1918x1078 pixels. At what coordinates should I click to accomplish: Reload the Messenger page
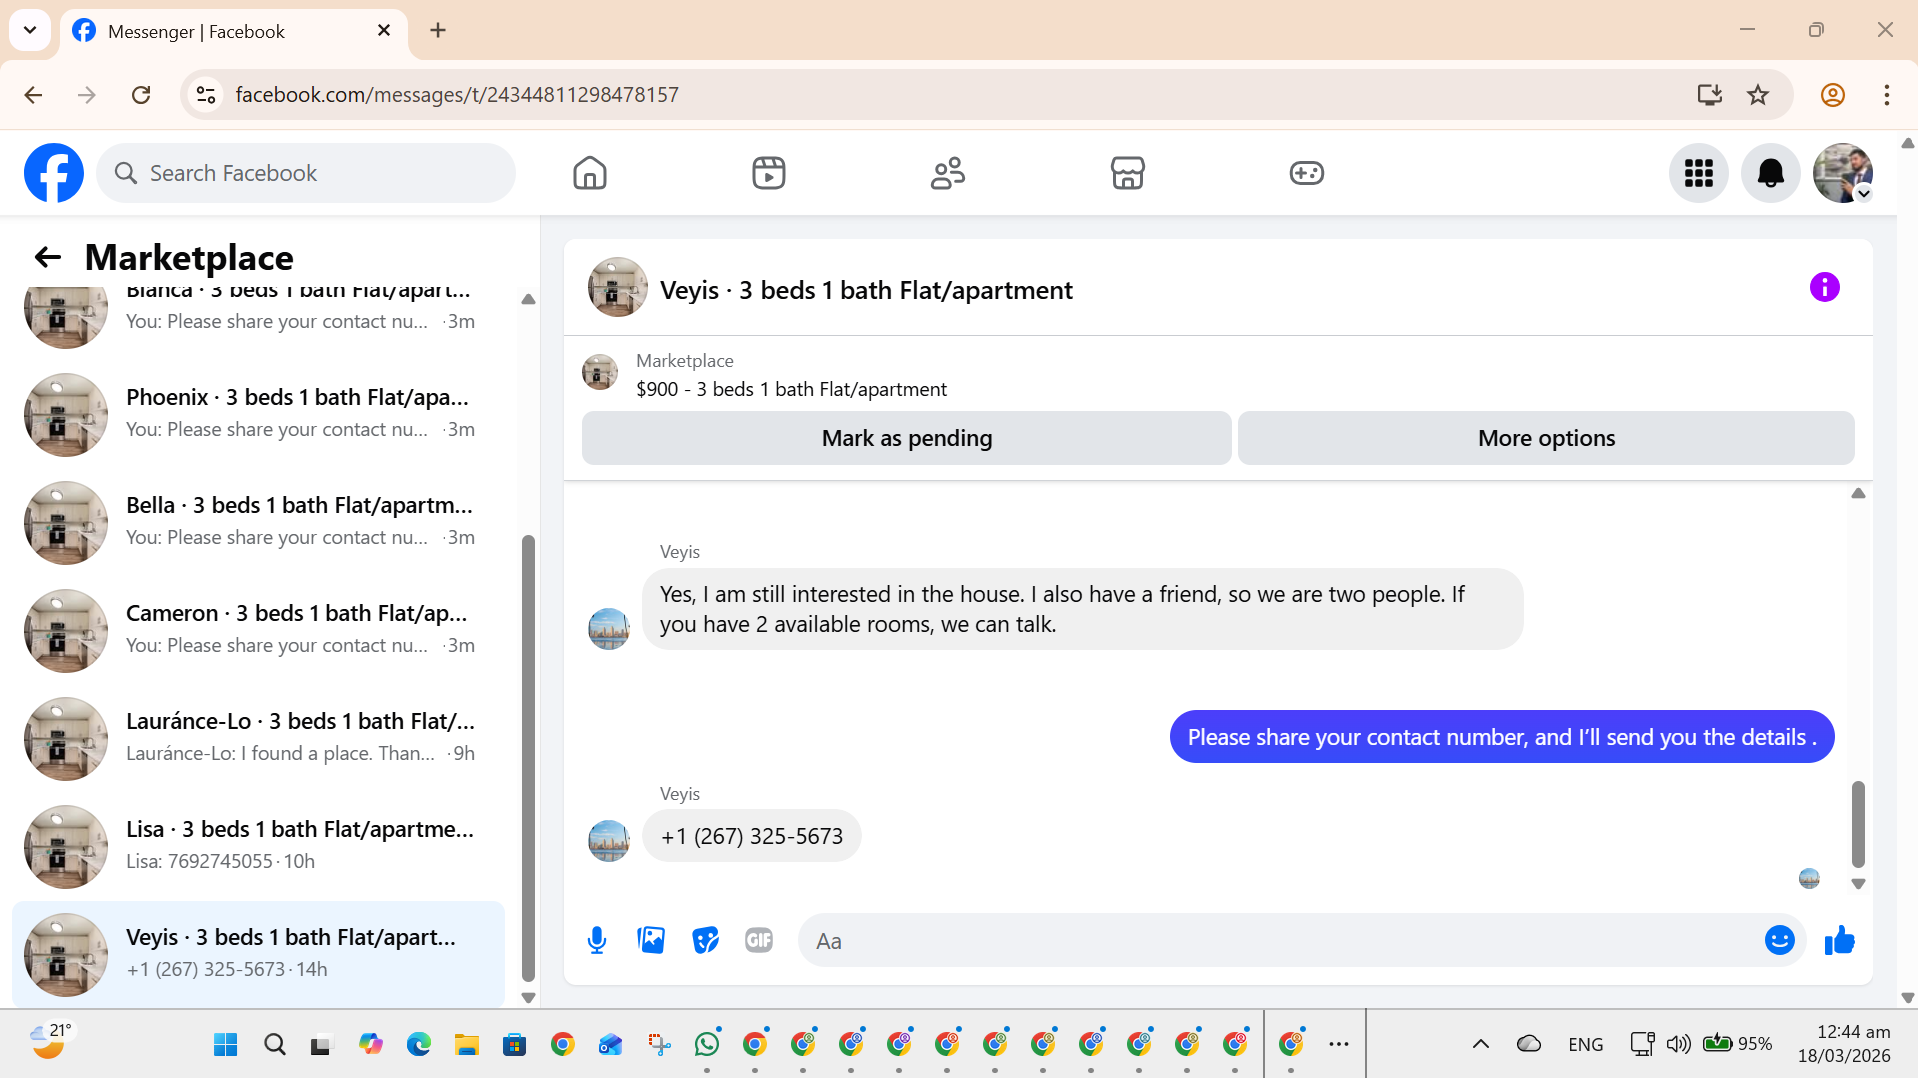pyautogui.click(x=141, y=95)
